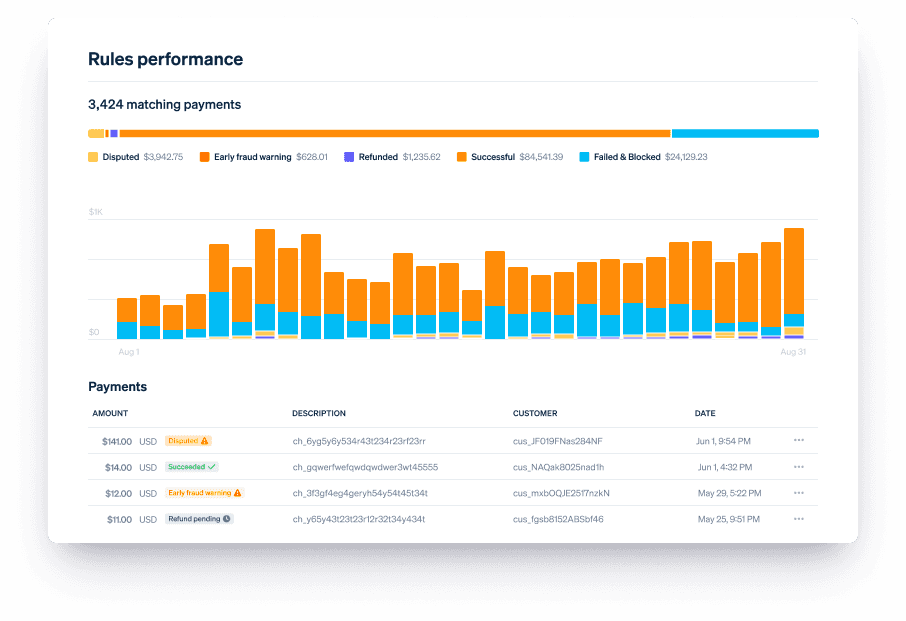Screen dimensions: 906x621
Task: Click the Jun 1, 4:32 PM date
Action: click(725, 467)
